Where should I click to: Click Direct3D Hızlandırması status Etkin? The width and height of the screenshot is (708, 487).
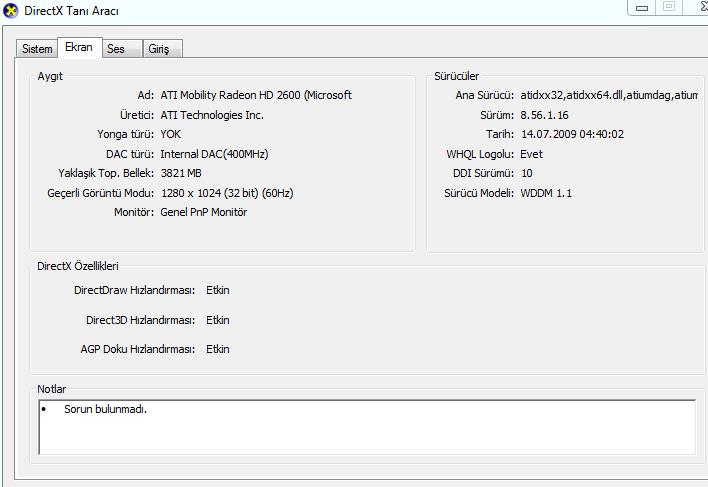tap(218, 320)
